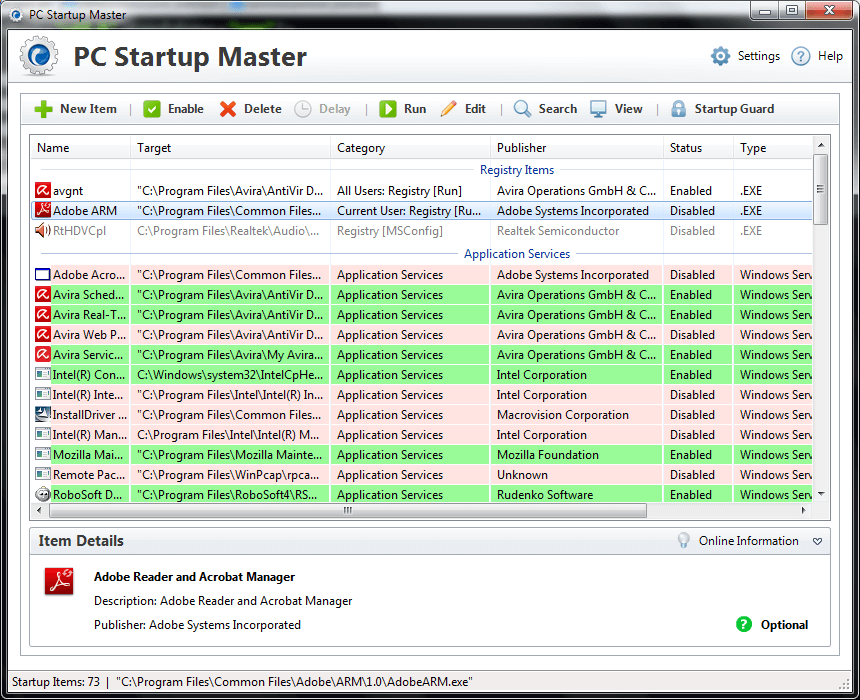Click the pencil Edit icon
Screen dimensions: 860x700
449,109
